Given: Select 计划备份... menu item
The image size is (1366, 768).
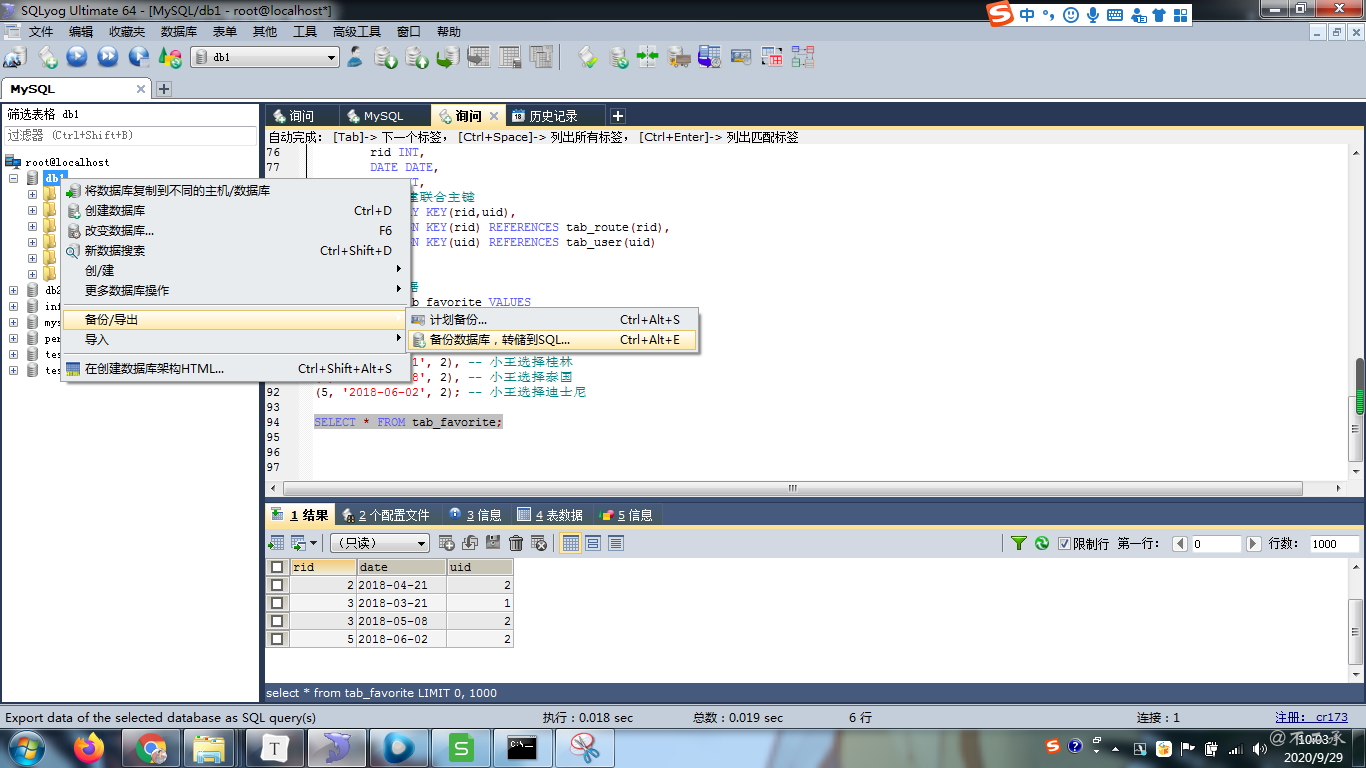Looking at the screenshot, I should (x=552, y=320).
